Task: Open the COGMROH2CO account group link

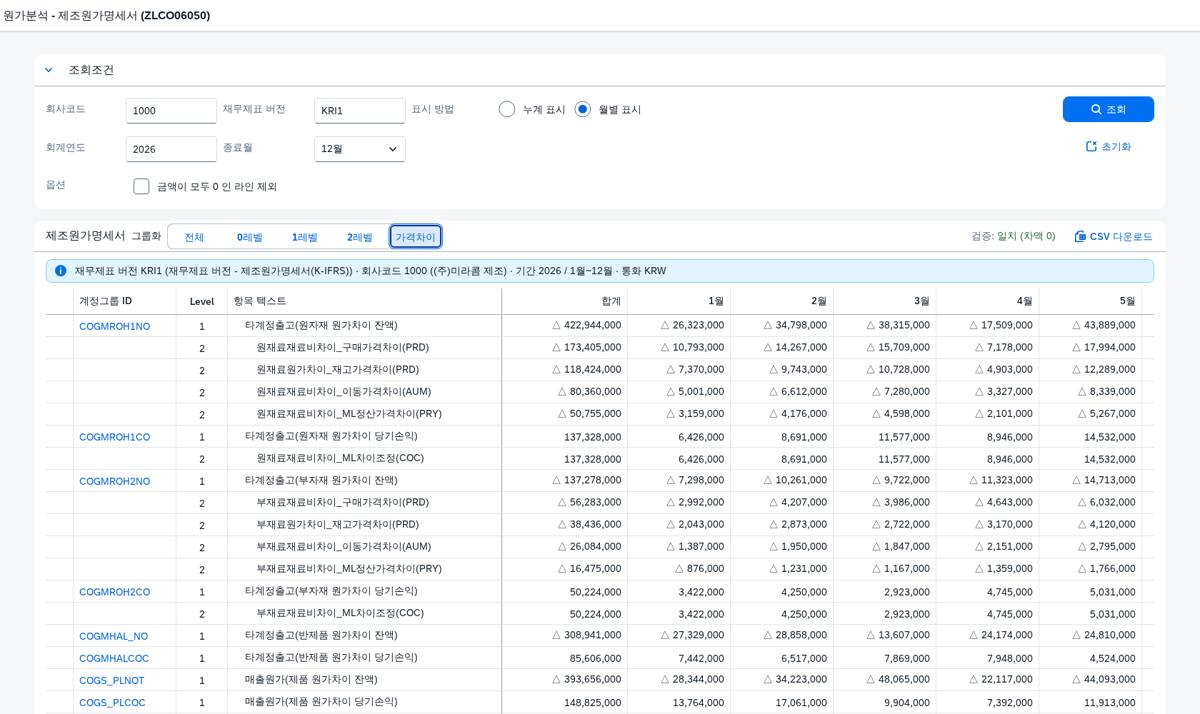Action: point(114,592)
